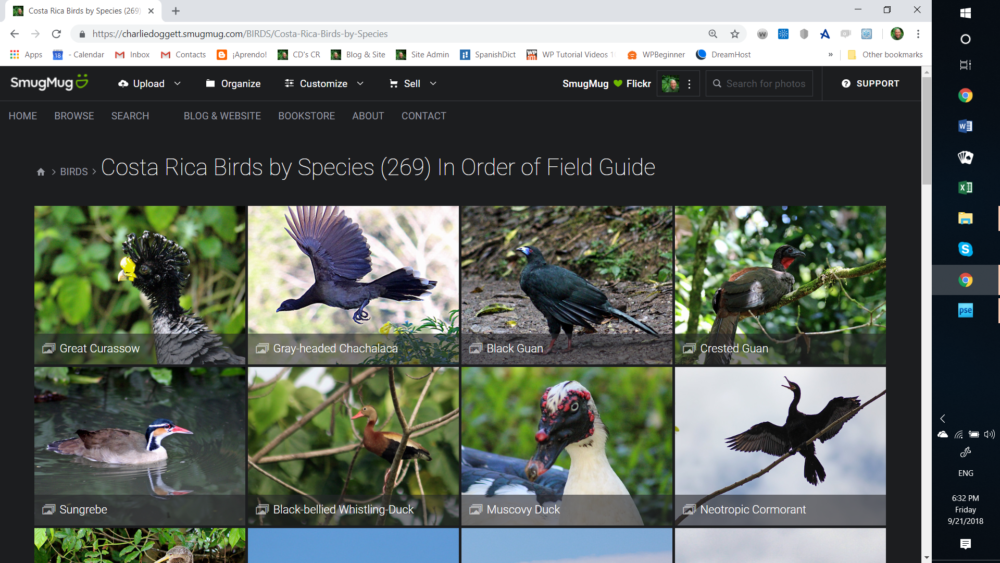Open Excel from taskbar
Screen dimensions: 1000x563
pos(965,187)
